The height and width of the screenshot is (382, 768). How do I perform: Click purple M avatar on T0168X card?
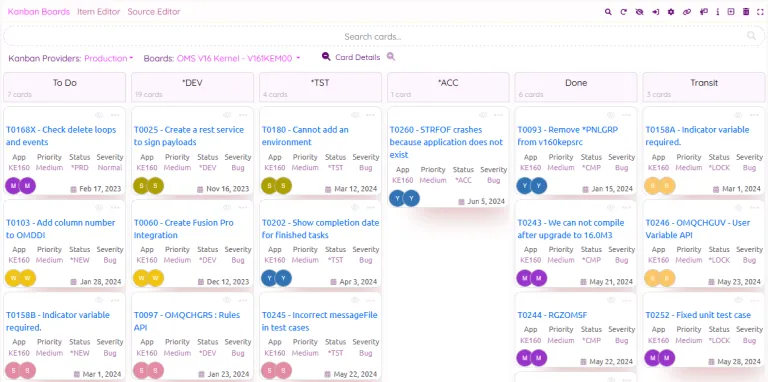(x=13, y=186)
